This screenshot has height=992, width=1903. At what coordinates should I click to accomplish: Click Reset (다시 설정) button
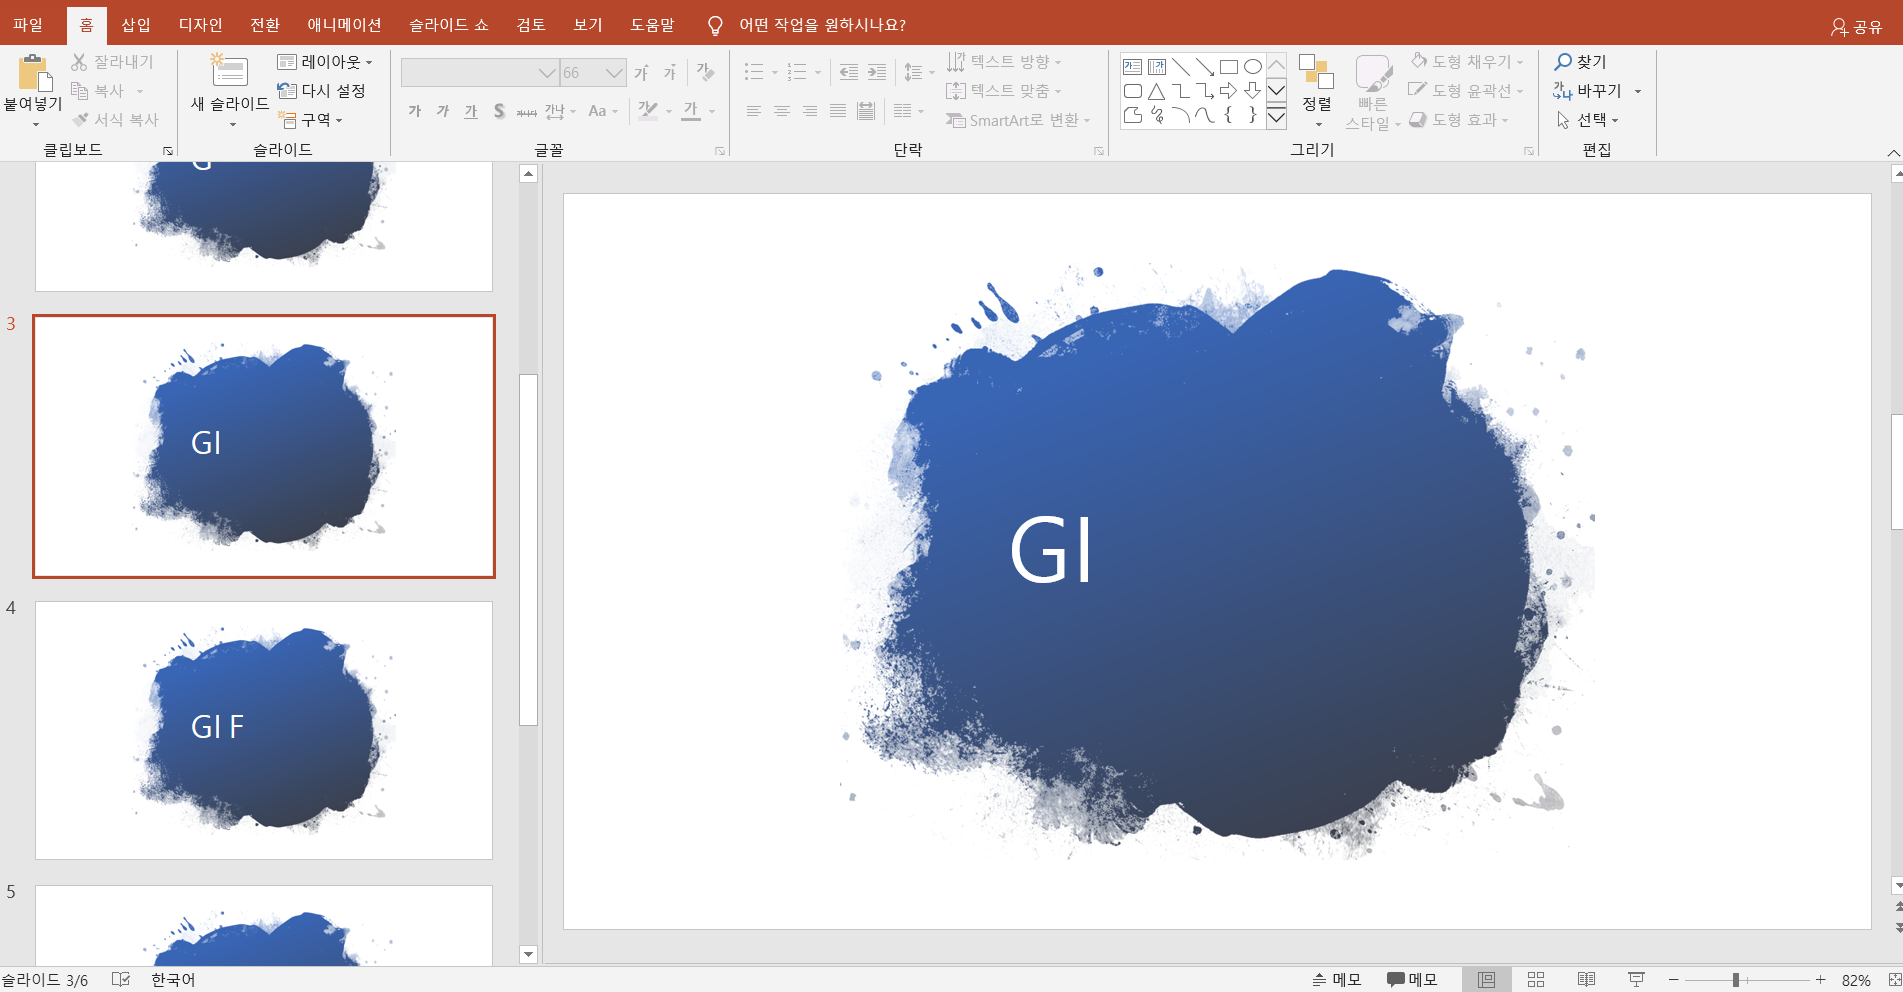coord(321,91)
